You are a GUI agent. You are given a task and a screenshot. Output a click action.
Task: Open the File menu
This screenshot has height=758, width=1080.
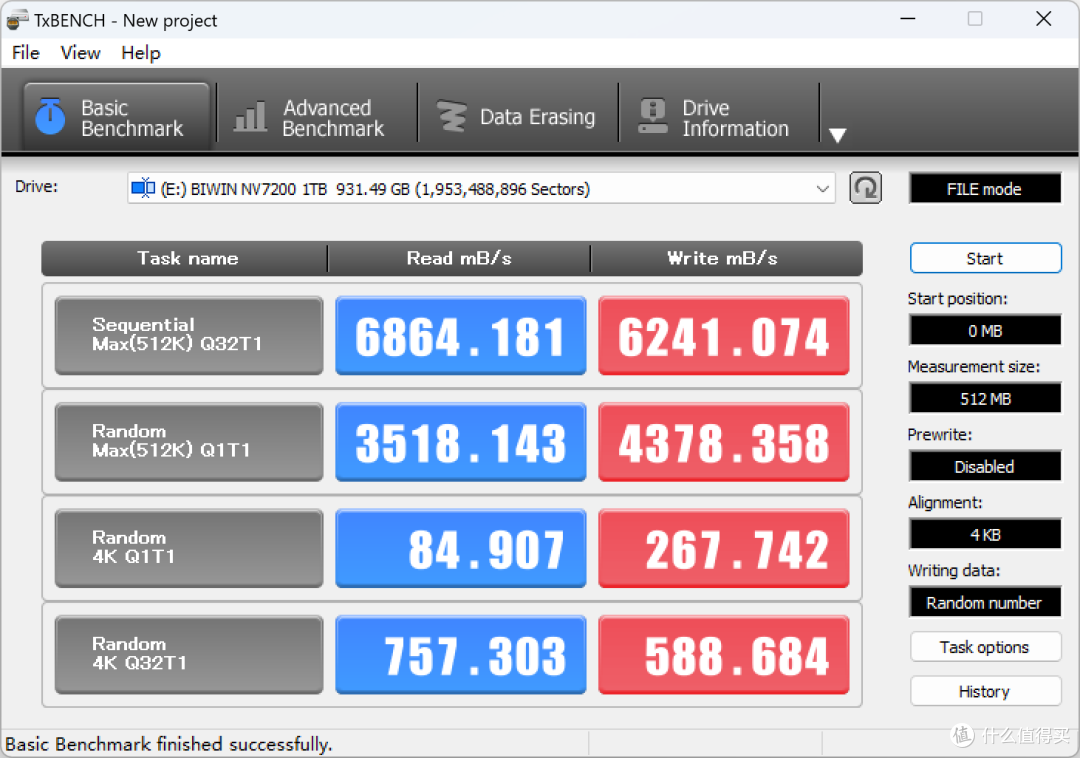coord(26,53)
